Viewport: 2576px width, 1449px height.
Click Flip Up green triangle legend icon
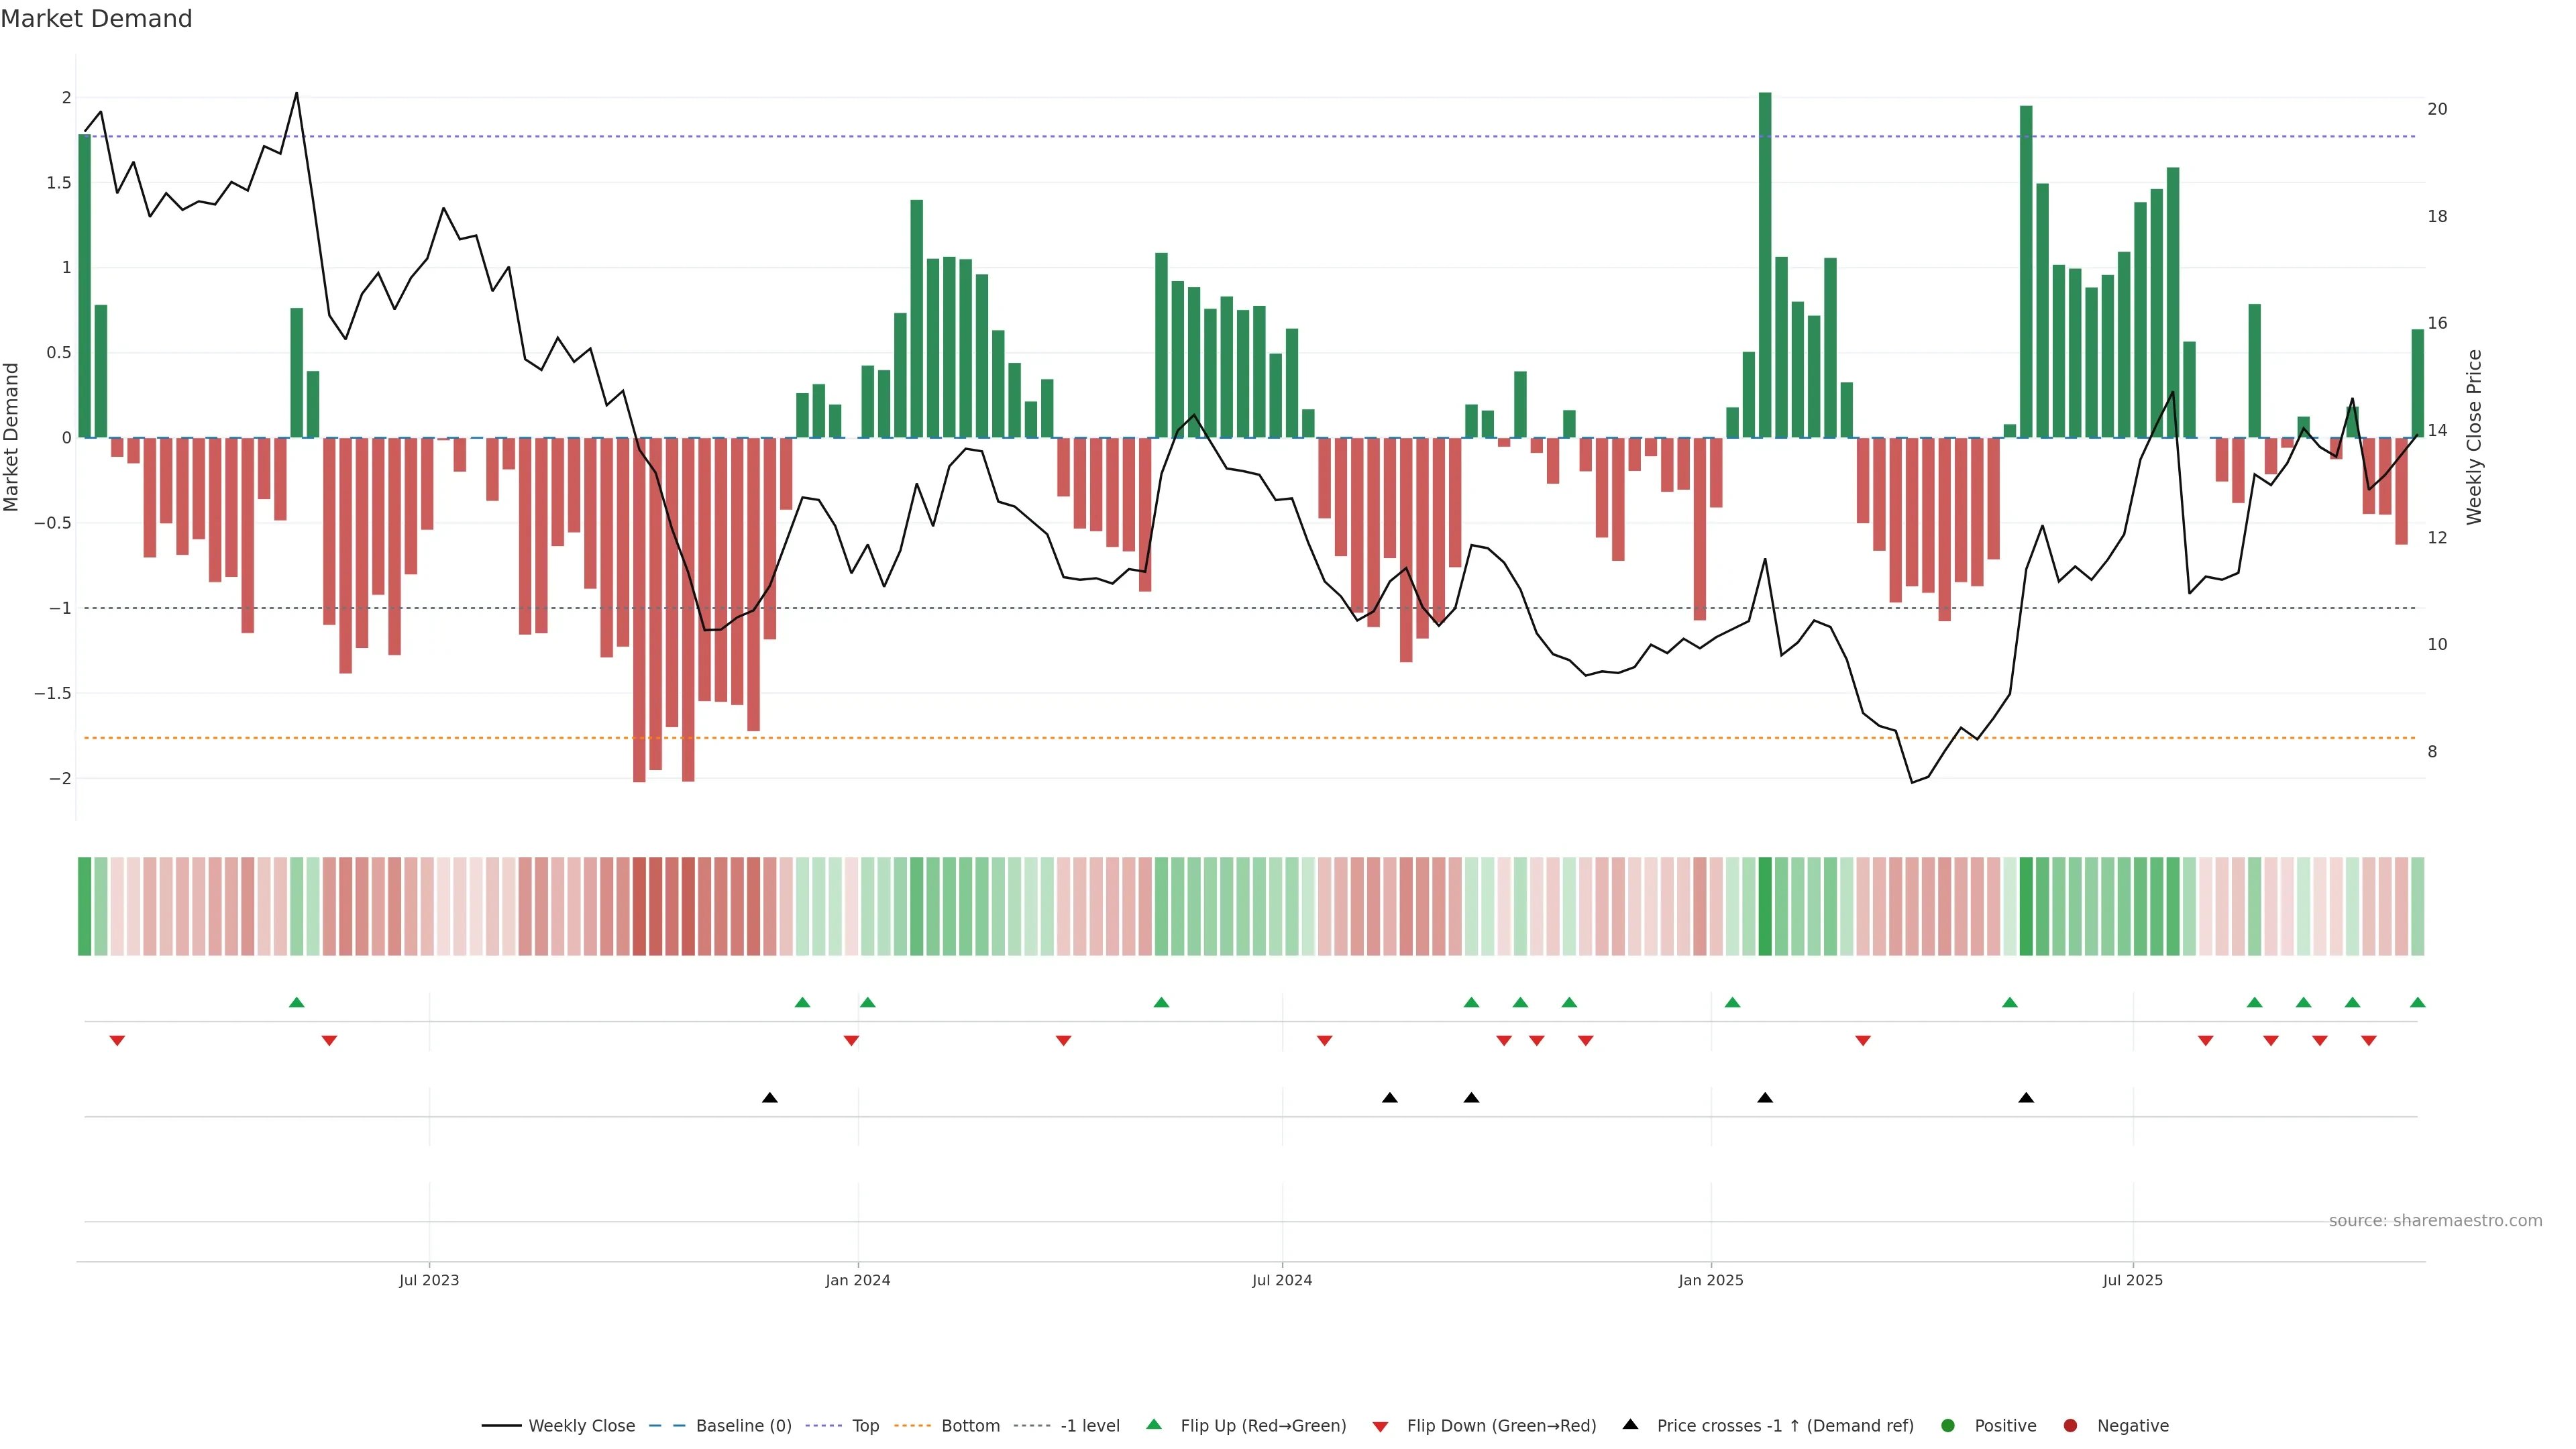coord(1154,1425)
